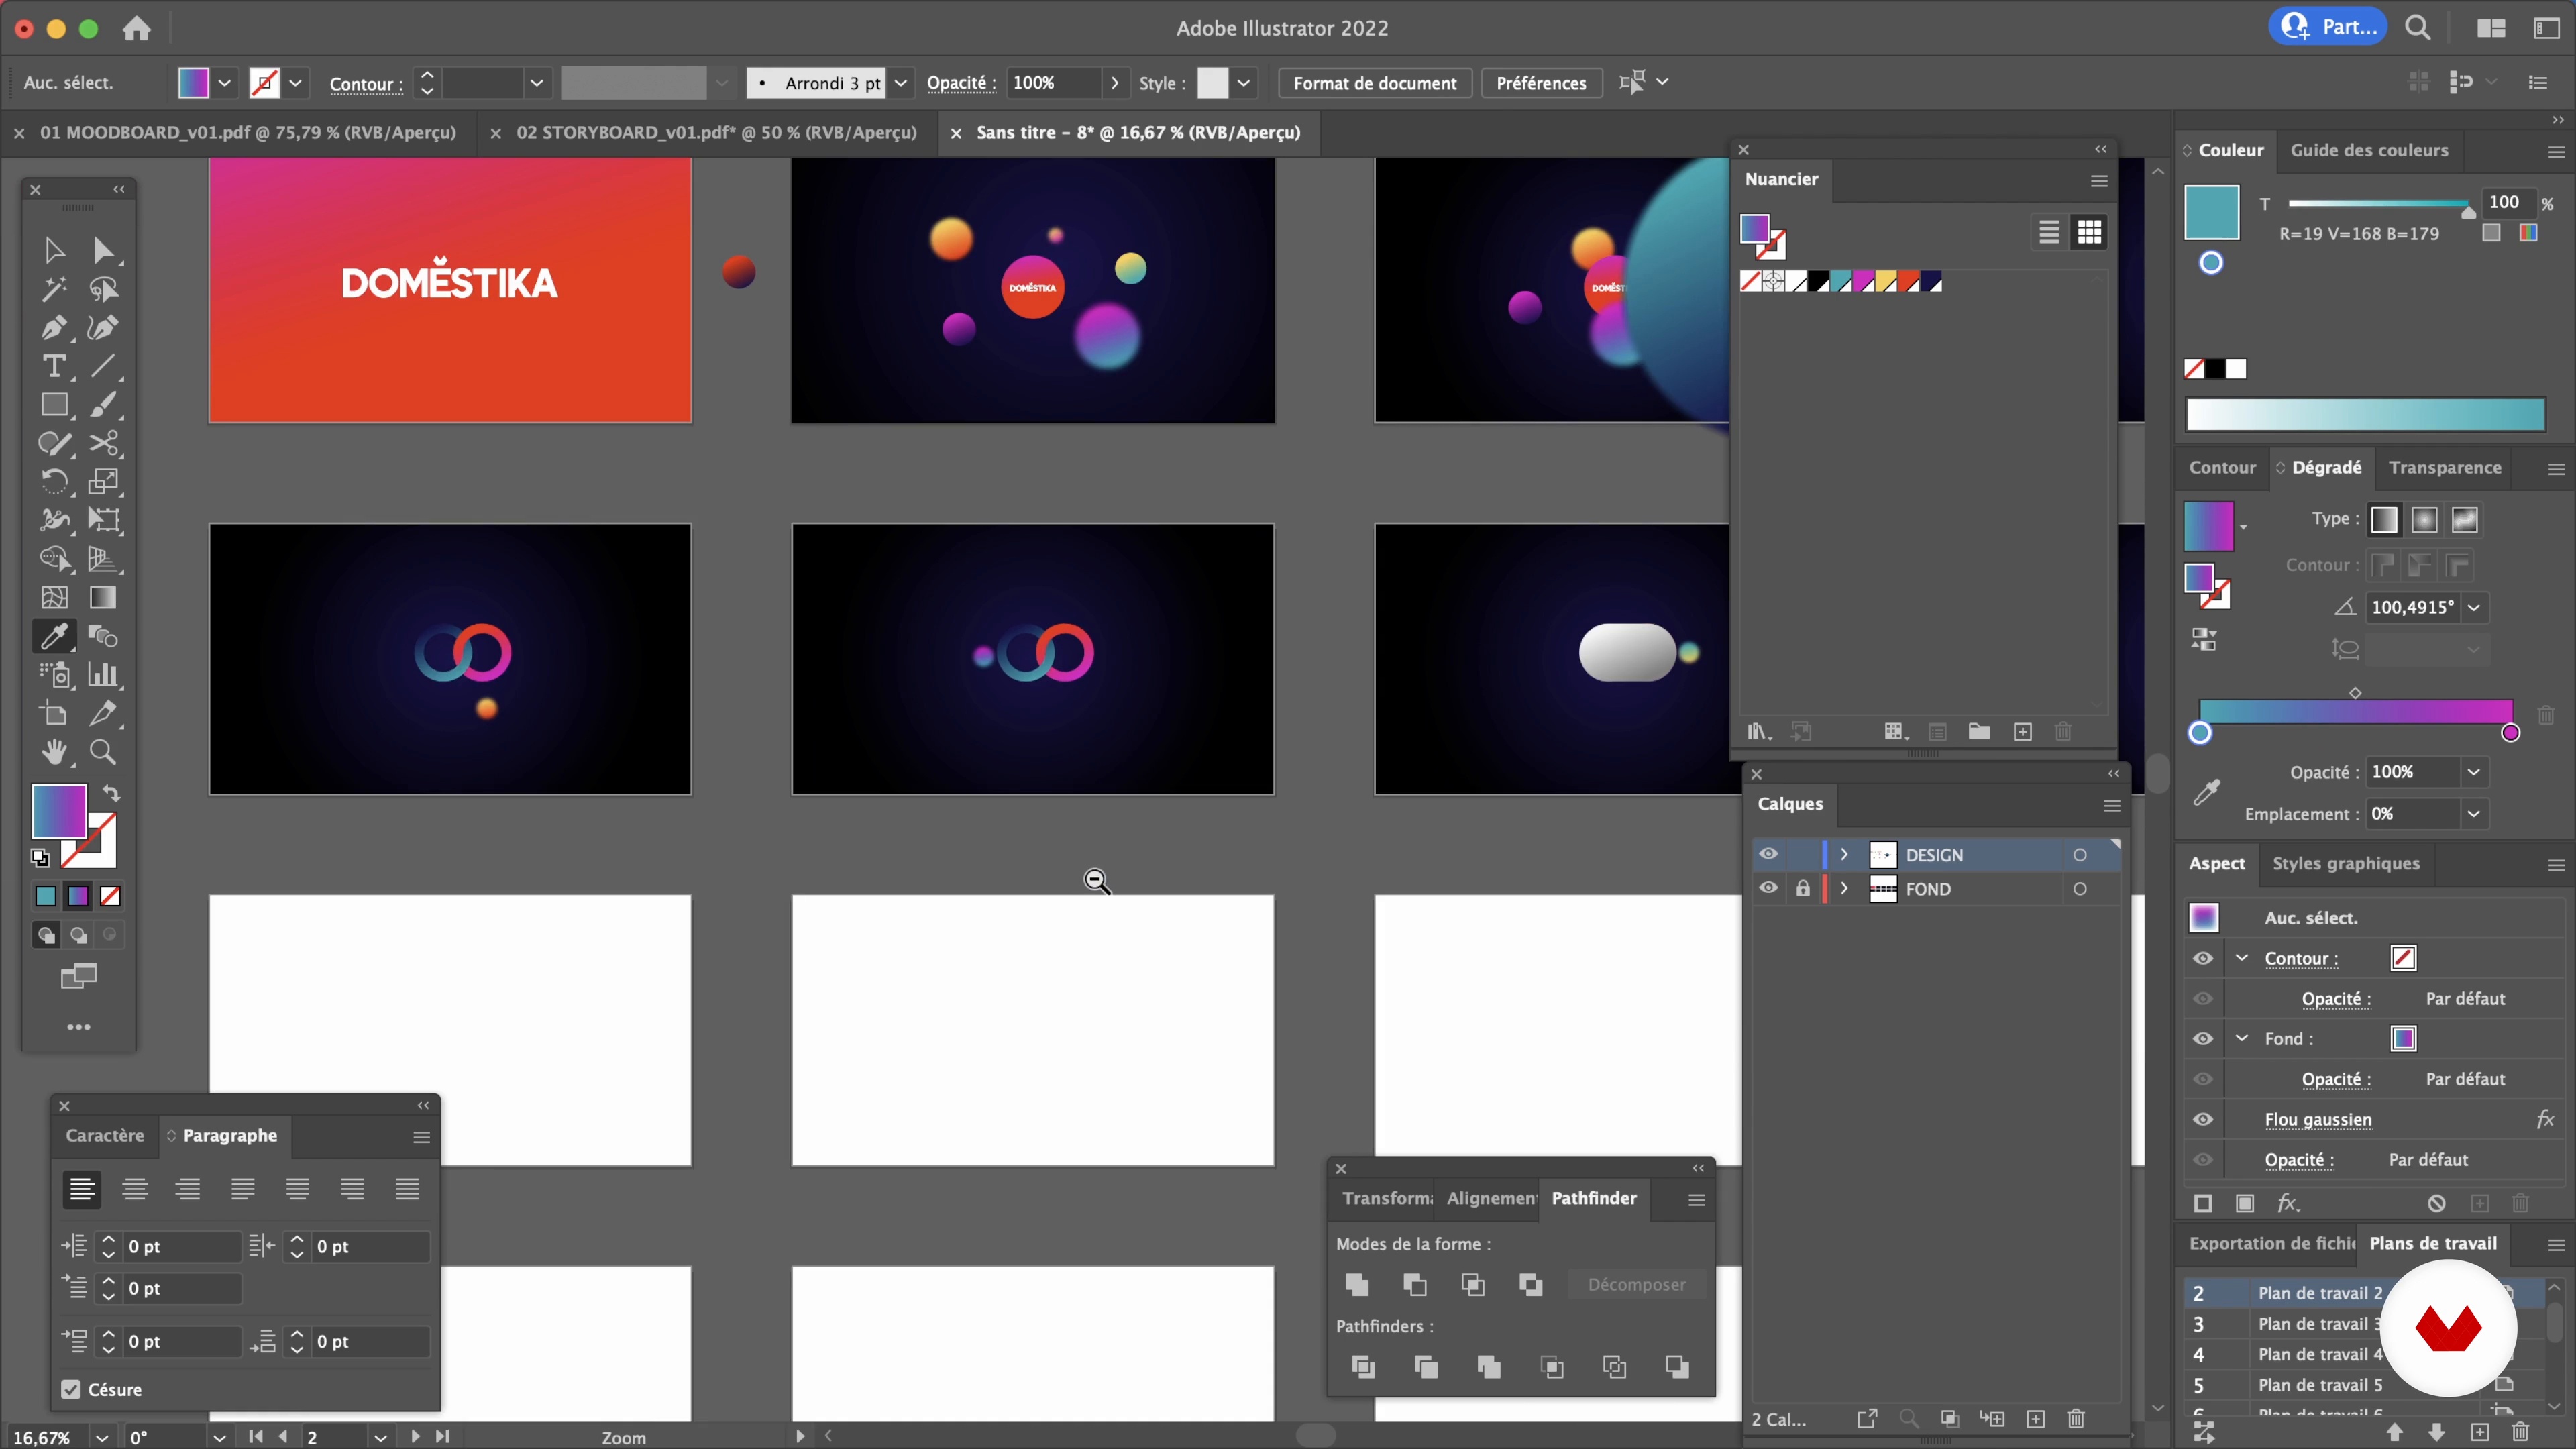This screenshot has height=1449, width=2576.
Task: Switch to 01 MOODBOARD_v01.pdf tab
Action: (x=247, y=132)
